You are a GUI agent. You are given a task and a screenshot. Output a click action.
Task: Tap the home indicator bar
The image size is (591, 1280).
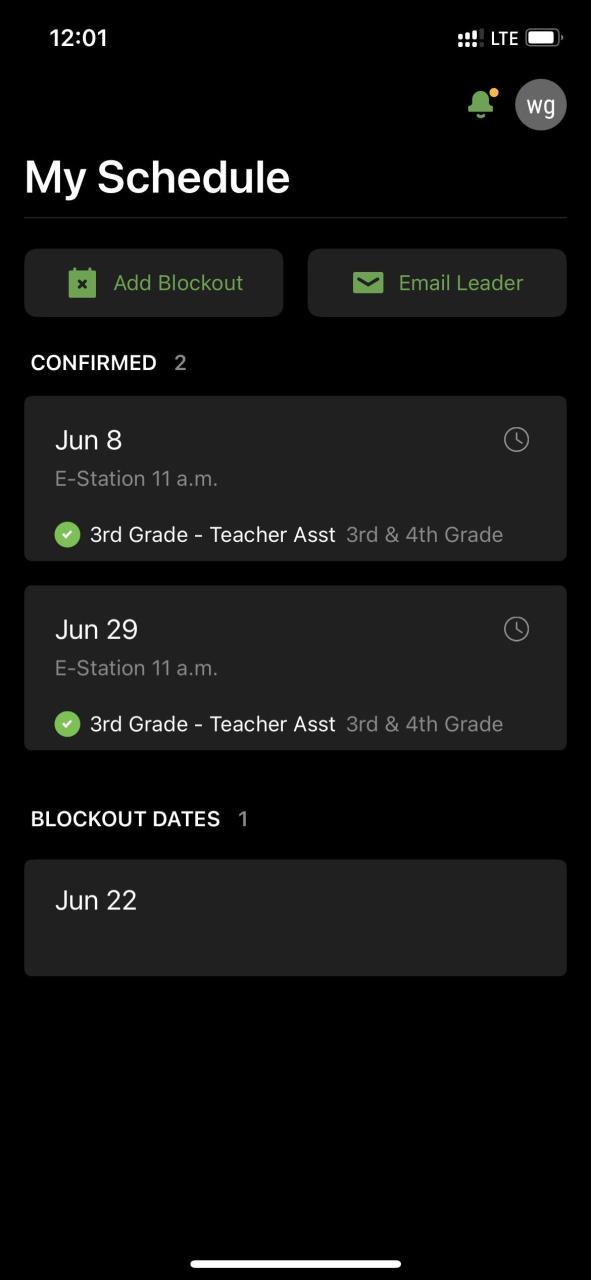(x=296, y=1264)
